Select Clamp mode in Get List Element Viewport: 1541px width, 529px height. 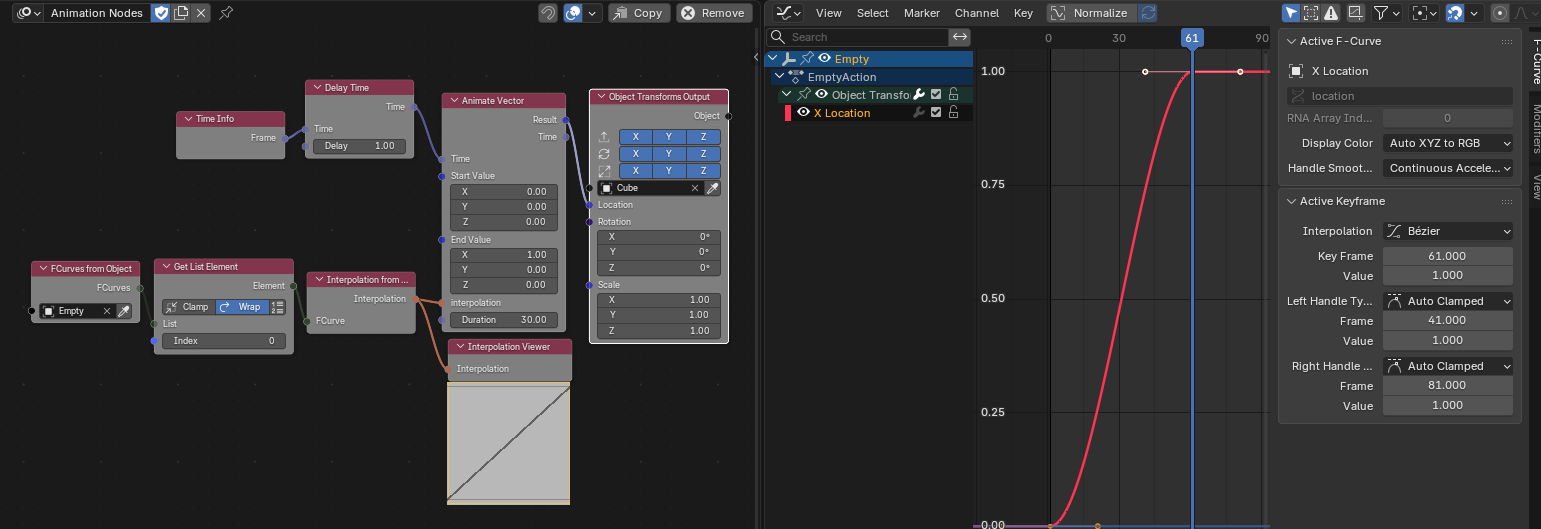tap(188, 307)
